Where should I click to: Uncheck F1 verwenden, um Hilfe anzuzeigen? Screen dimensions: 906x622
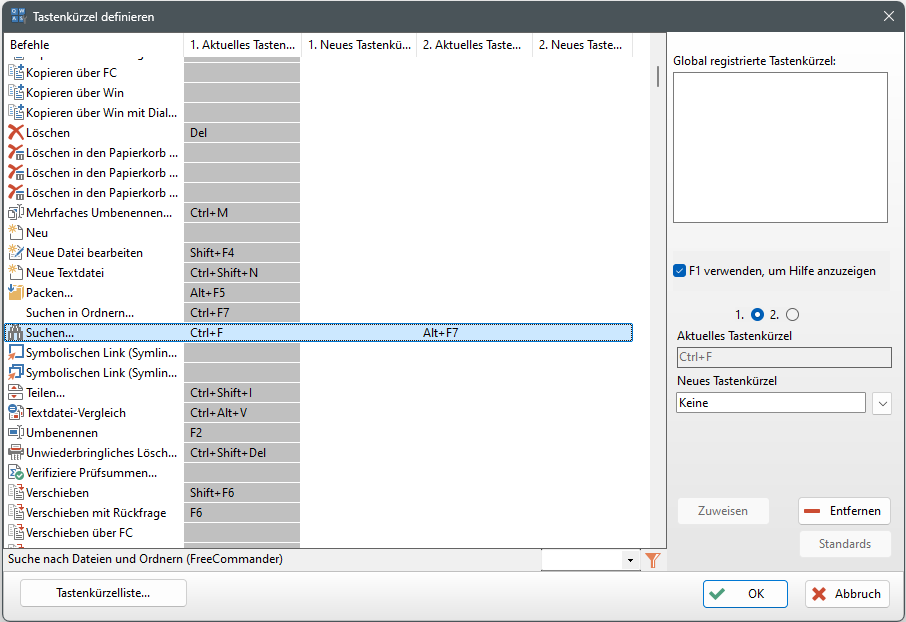(680, 270)
